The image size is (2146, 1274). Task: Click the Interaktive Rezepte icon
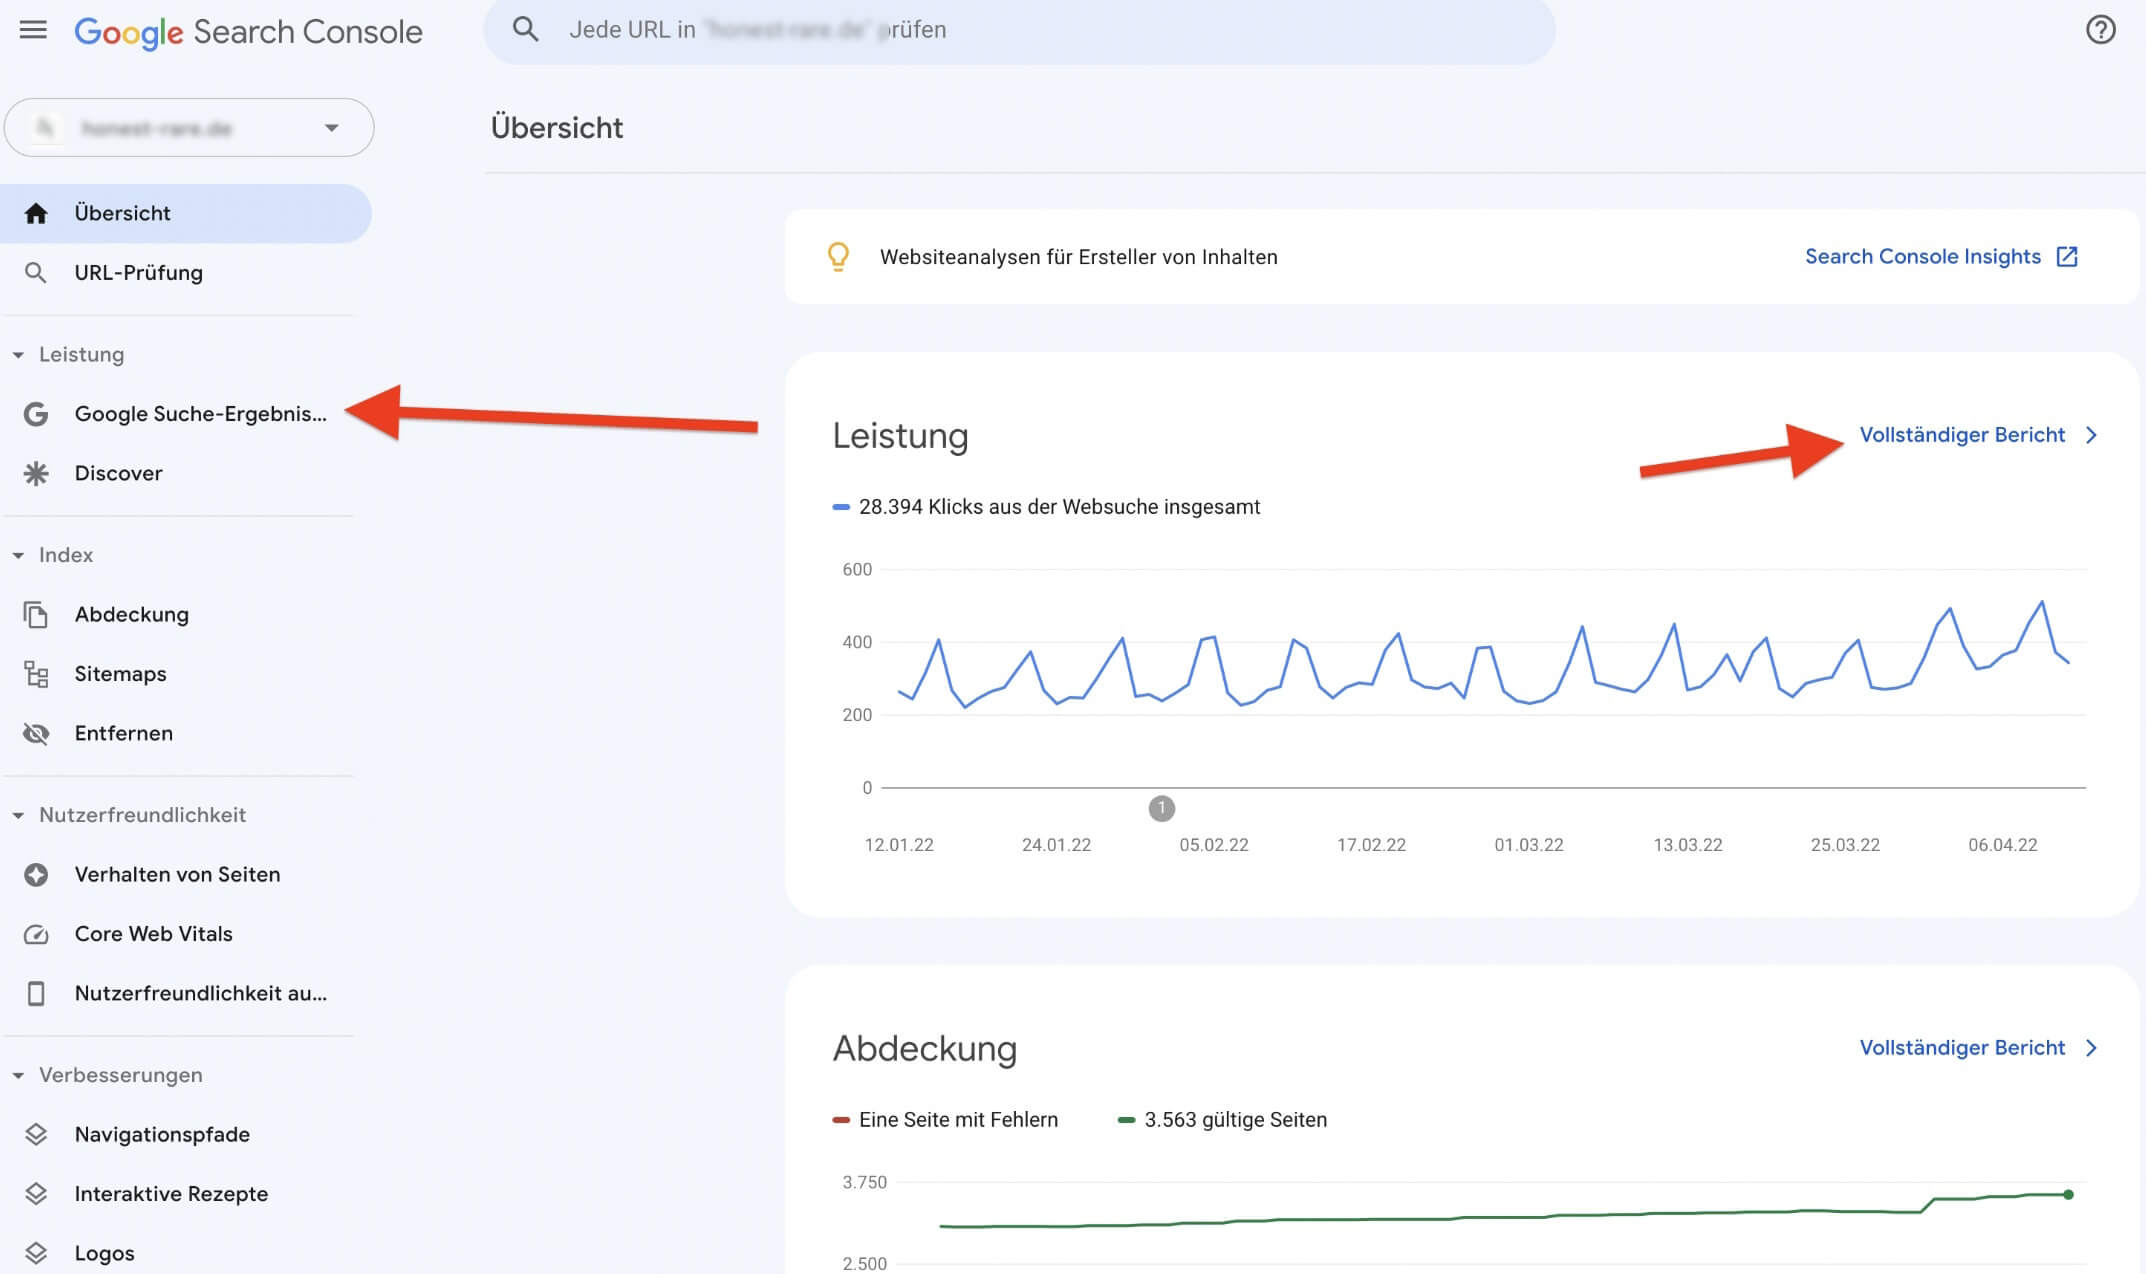pyautogui.click(x=36, y=1194)
